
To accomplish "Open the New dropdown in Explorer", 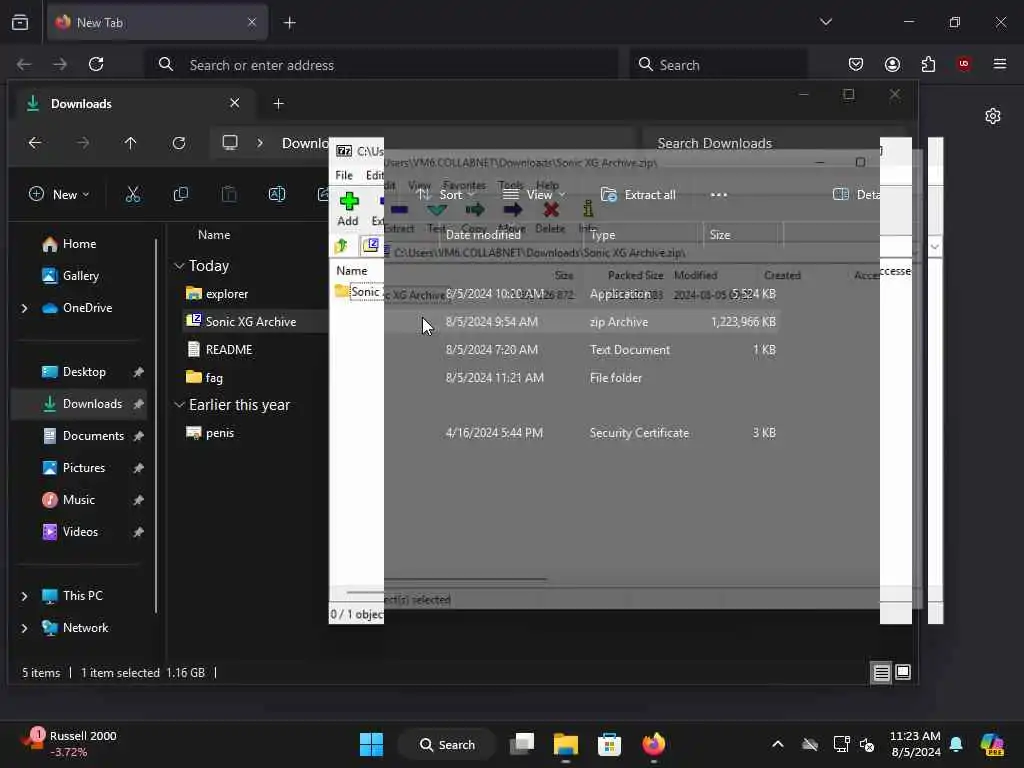I will pos(59,195).
